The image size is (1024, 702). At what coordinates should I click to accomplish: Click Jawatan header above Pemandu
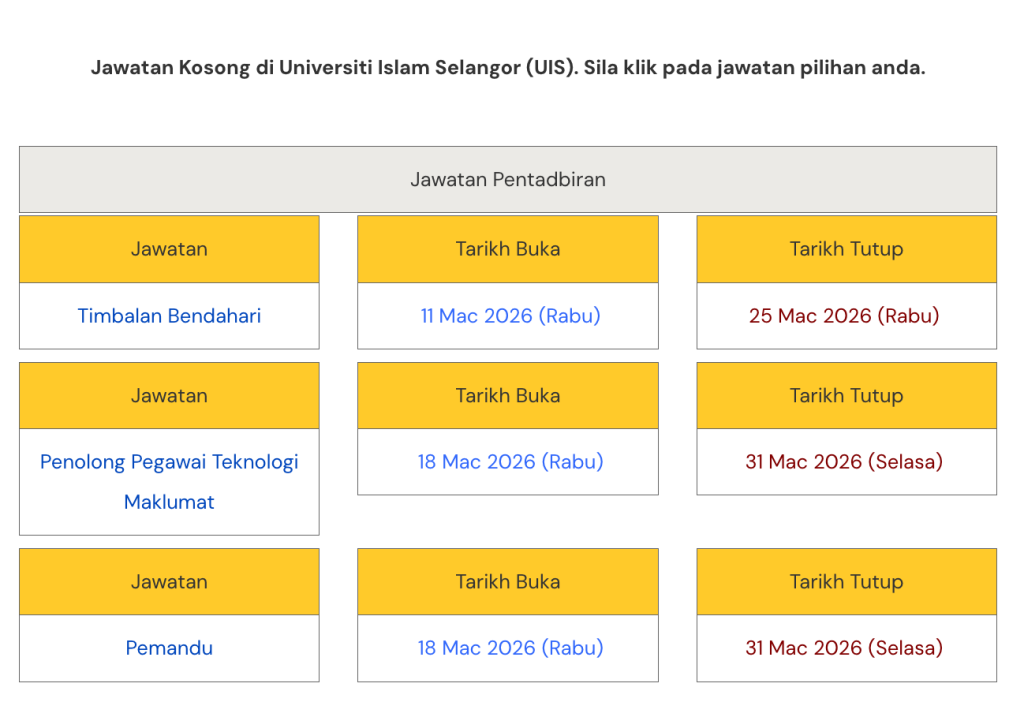pos(169,581)
